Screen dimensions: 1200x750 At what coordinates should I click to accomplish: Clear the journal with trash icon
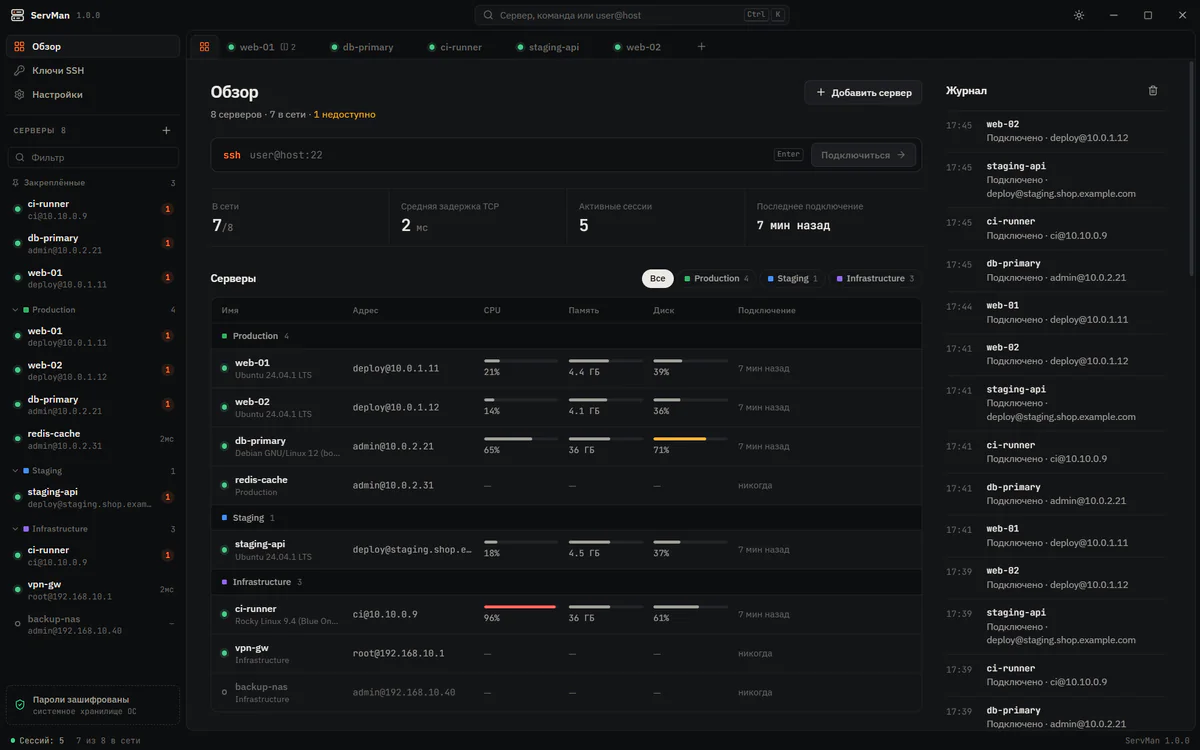[x=1153, y=90]
